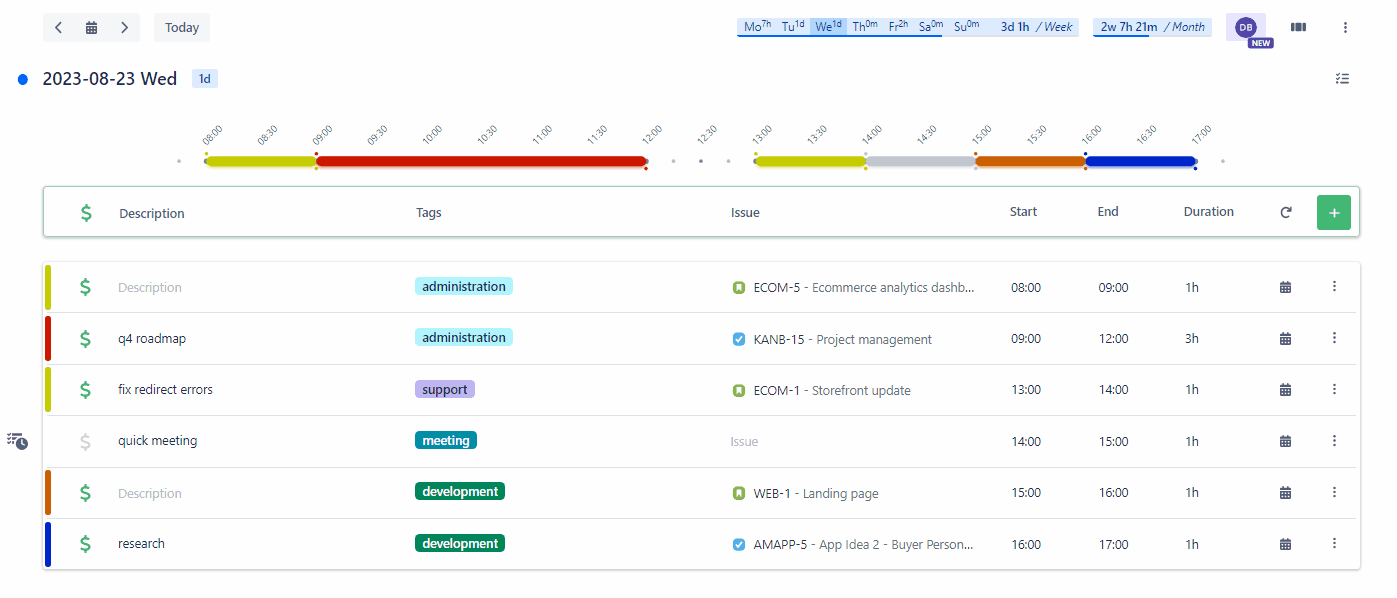Open the calendar date picker icon
Viewport: 1397px width, 598px height.
(x=91, y=28)
